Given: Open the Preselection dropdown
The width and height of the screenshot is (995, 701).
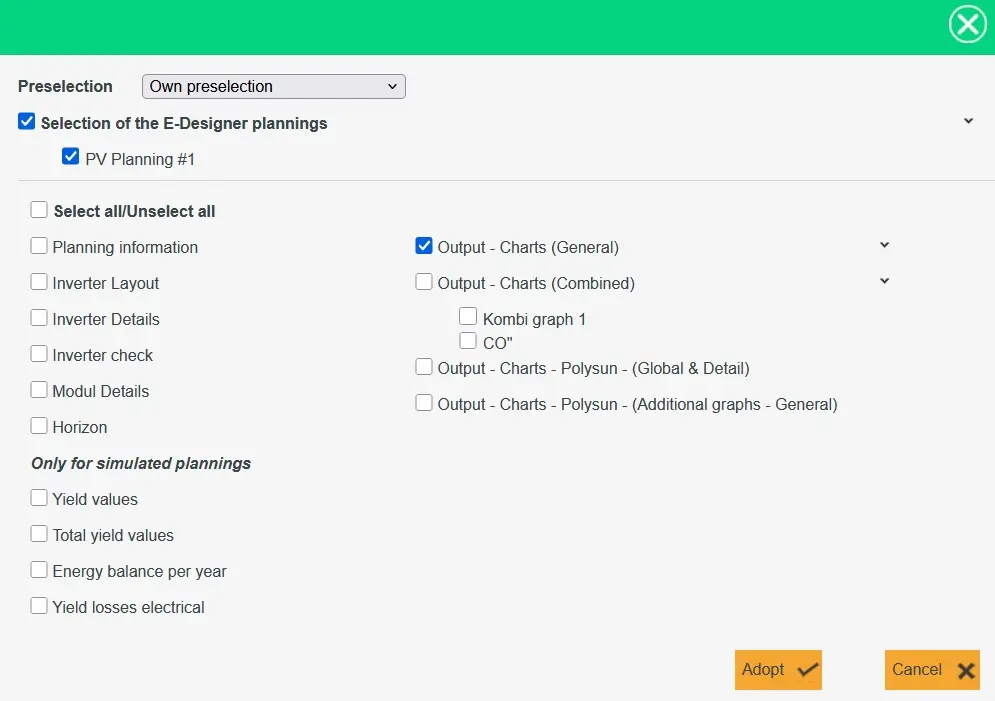Looking at the screenshot, I should pyautogui.click(x=273, y=86).
